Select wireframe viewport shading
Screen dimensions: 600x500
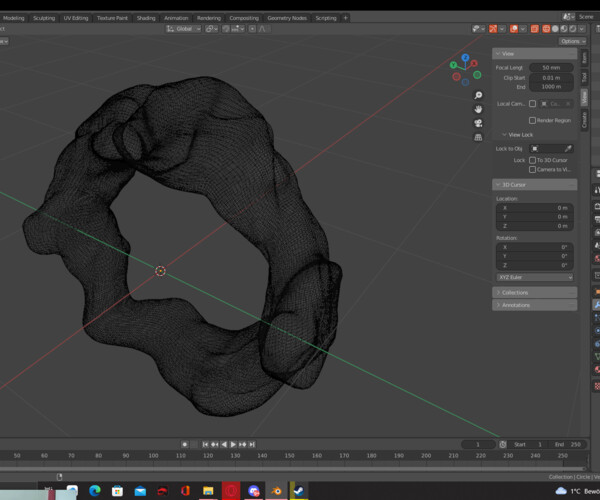[x=546, y=29]
